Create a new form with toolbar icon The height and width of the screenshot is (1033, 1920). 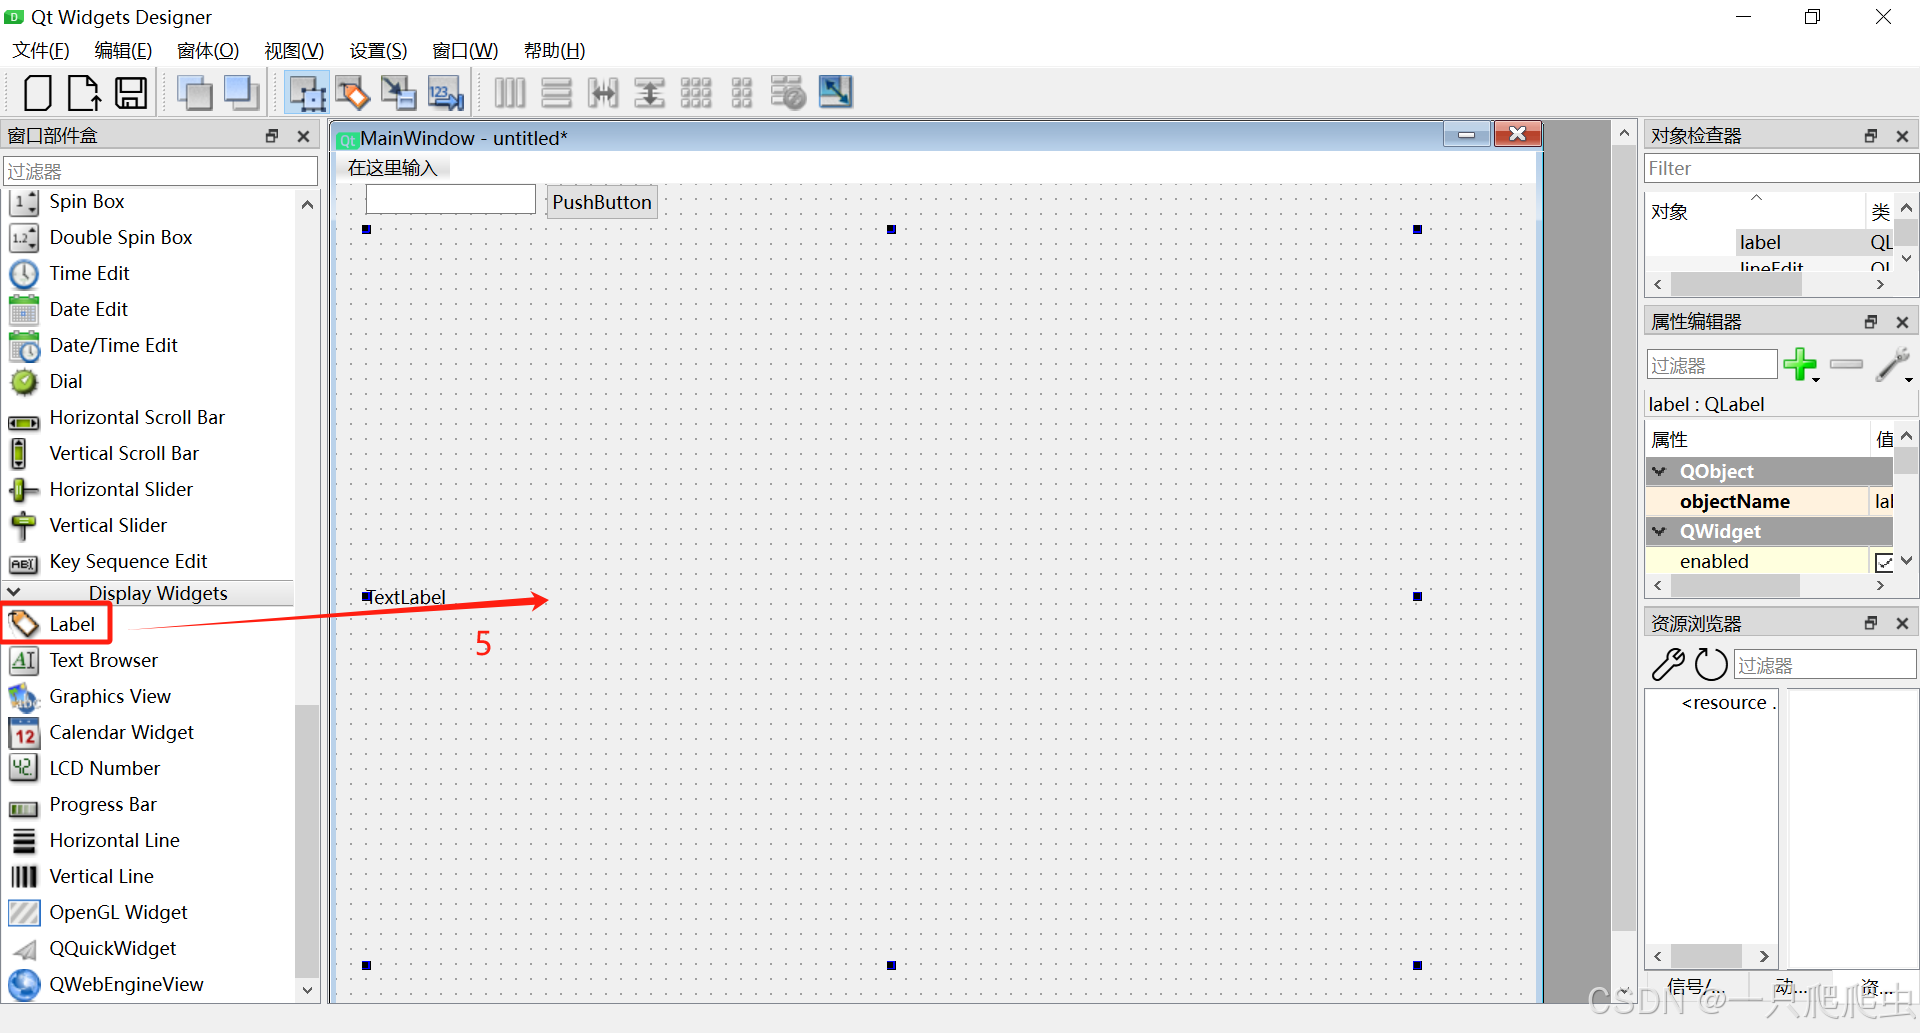38,93
